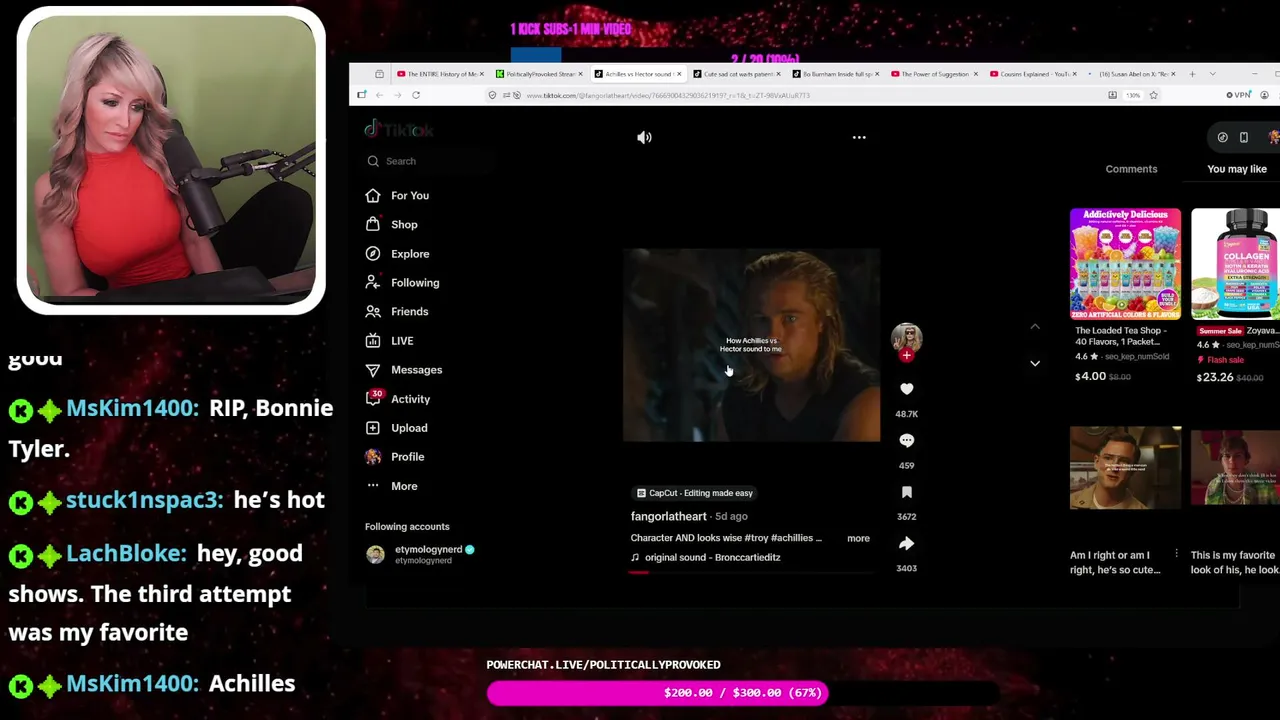Open the creator's avatar beside the video
The height and width of the screenshot is (720, 1280).
pos(906,337)
